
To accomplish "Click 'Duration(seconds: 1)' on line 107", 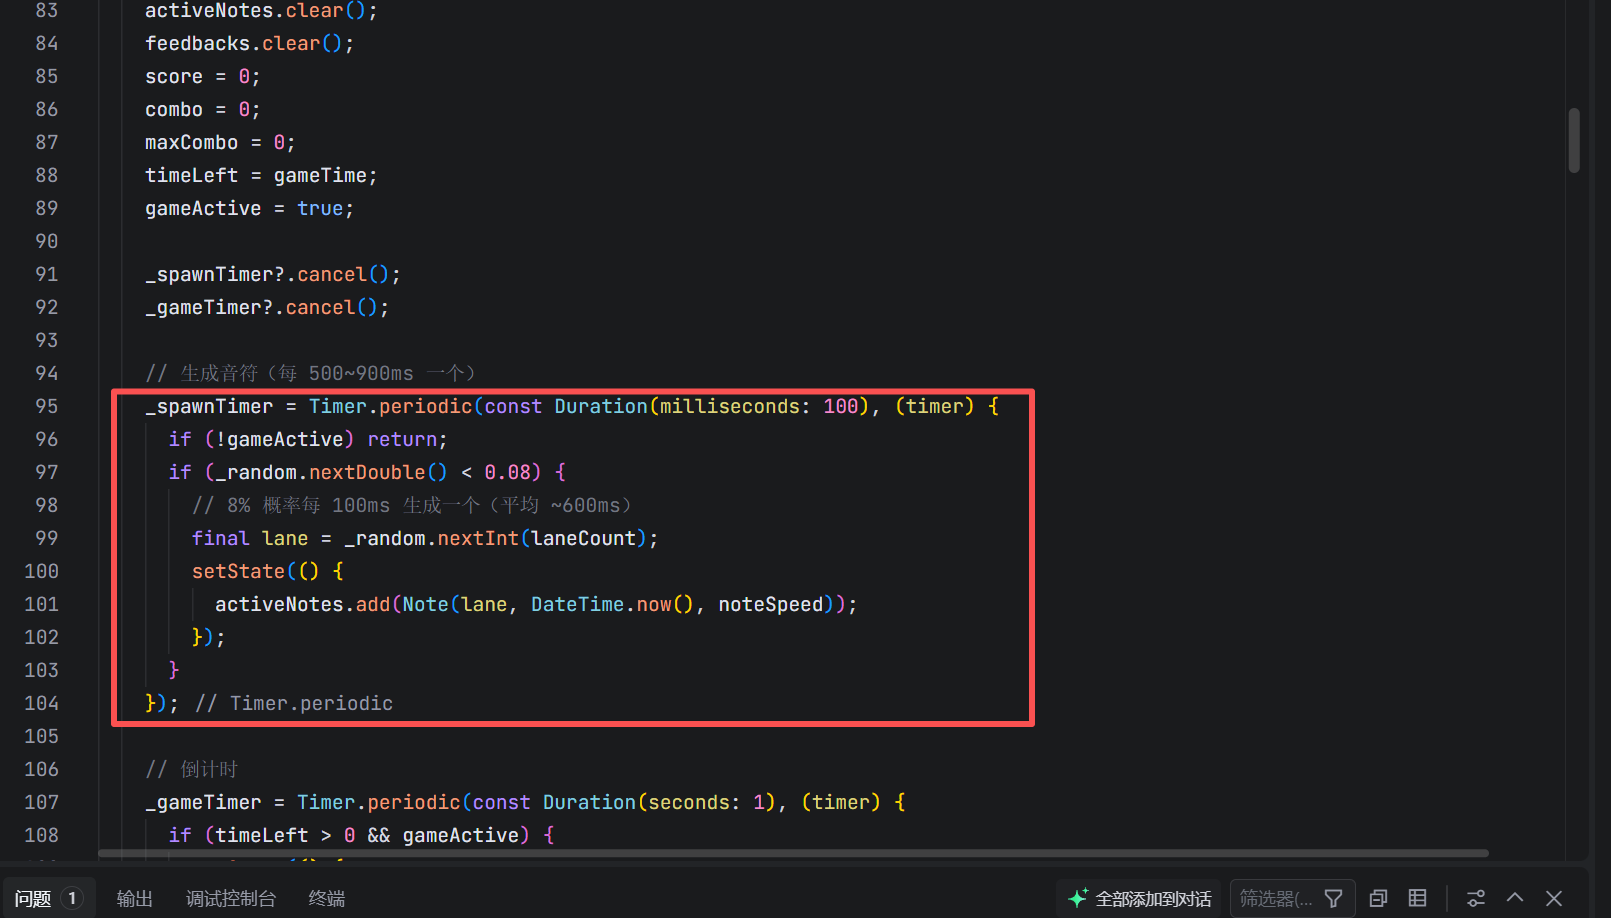I will 659,802.
